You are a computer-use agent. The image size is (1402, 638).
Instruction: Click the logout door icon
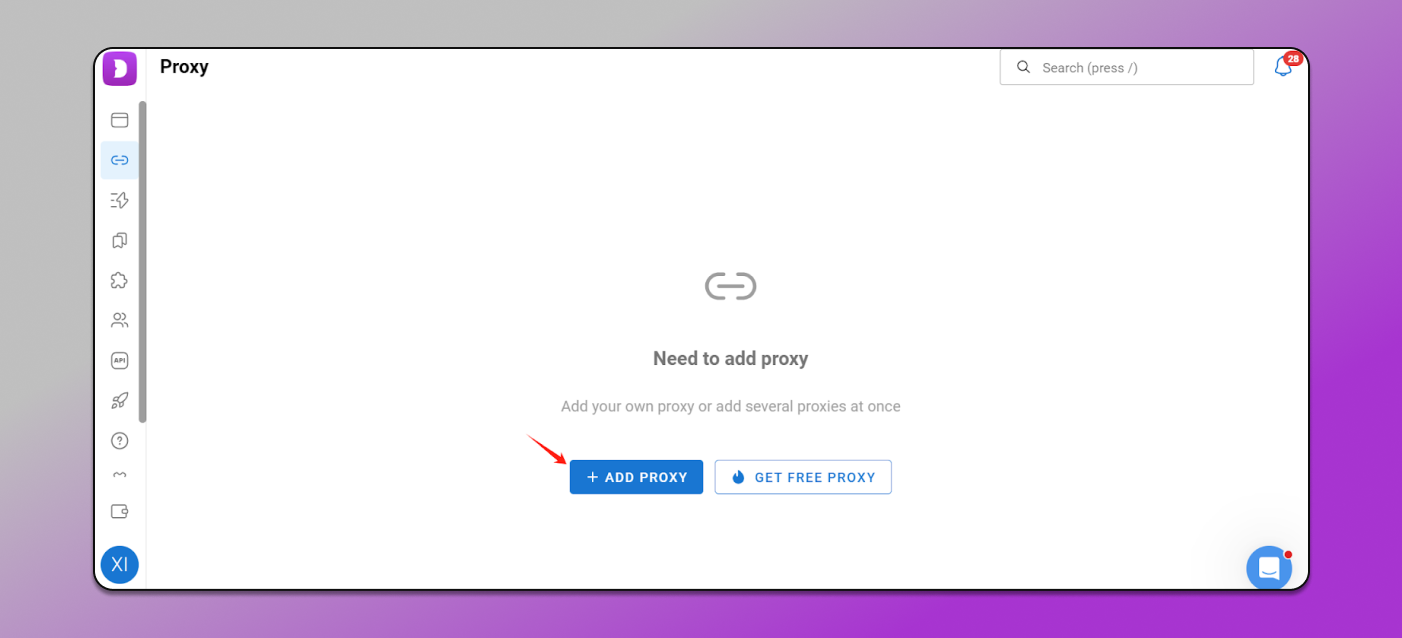(119, 511)
